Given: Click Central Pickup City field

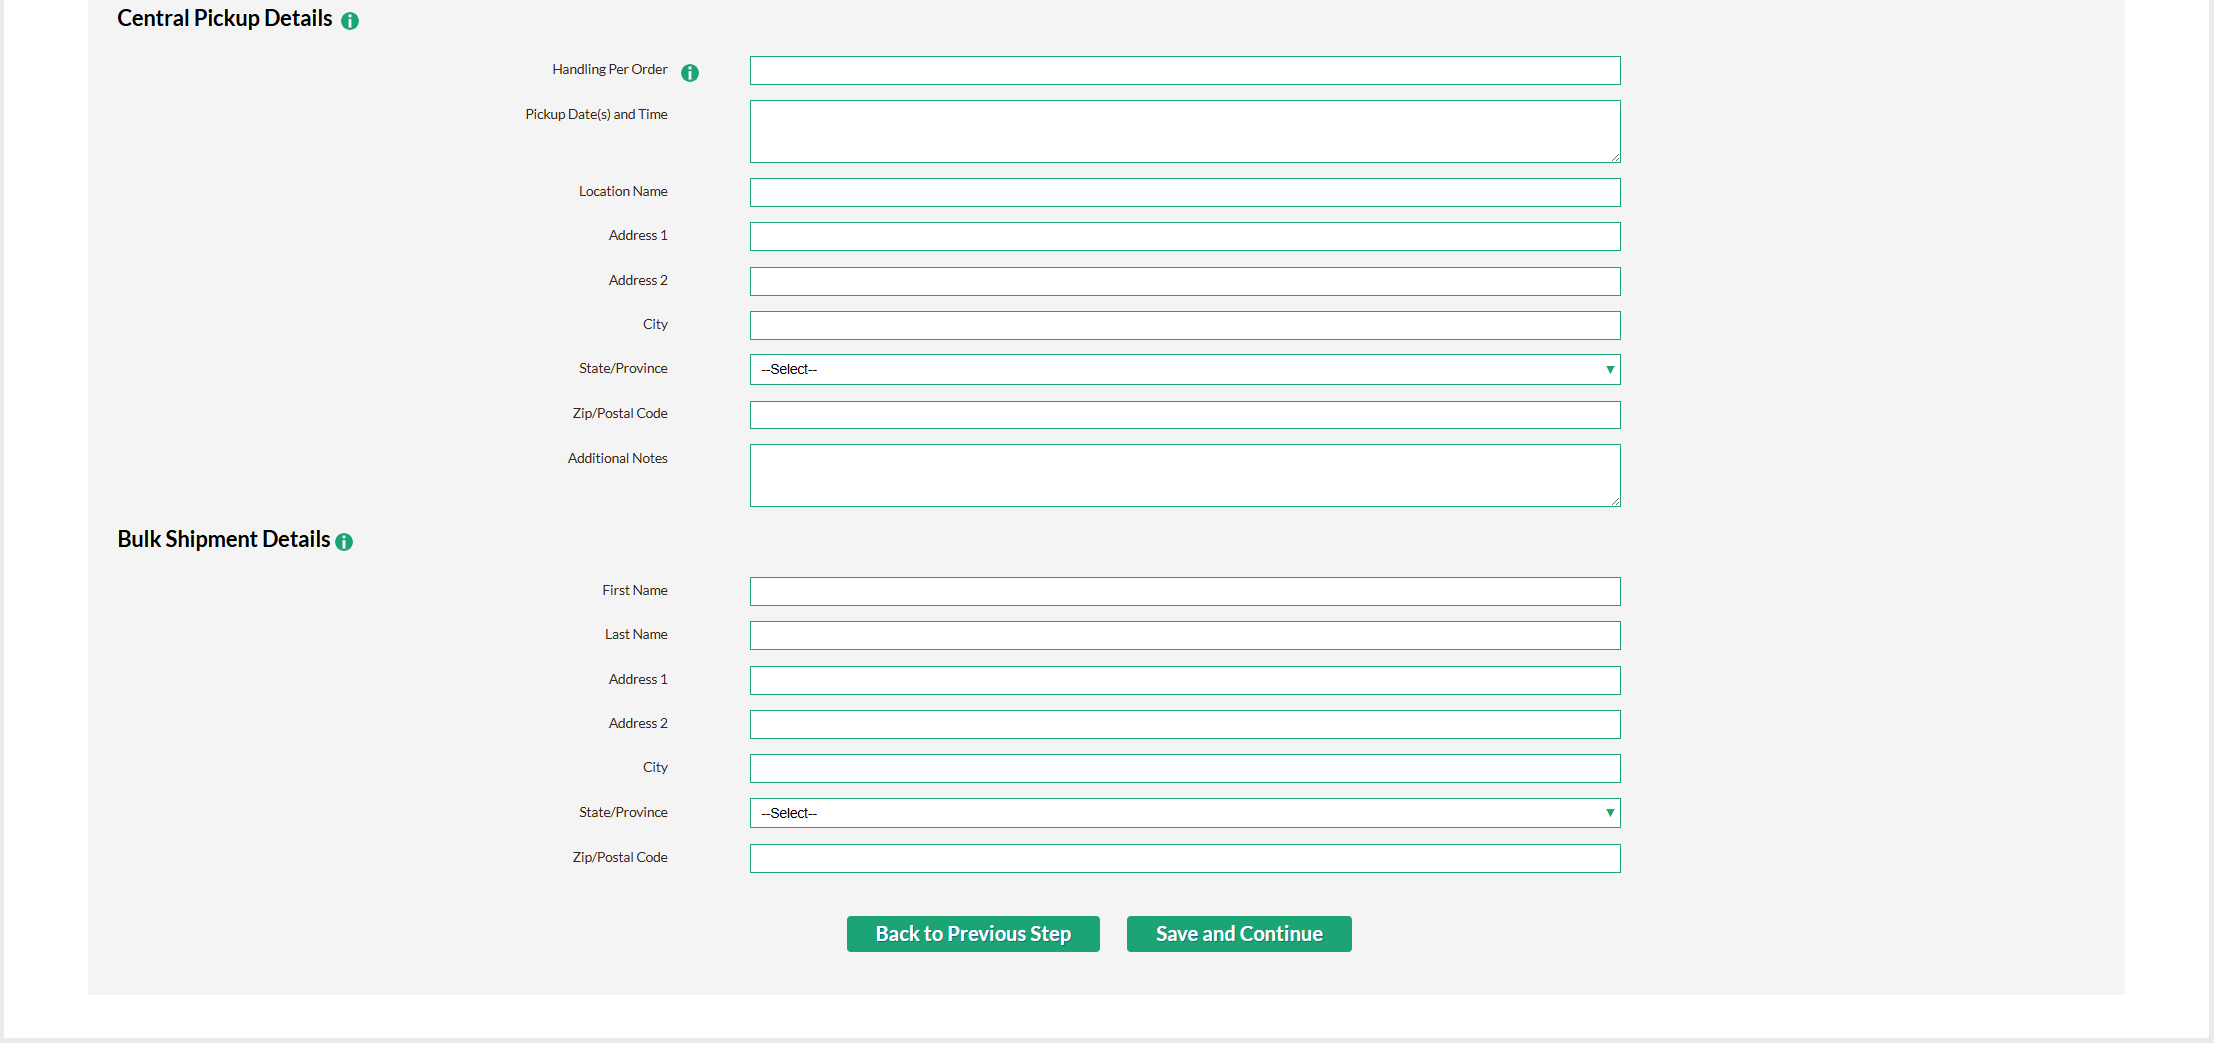Looking at the screenshot, I should coord(1184,325).
